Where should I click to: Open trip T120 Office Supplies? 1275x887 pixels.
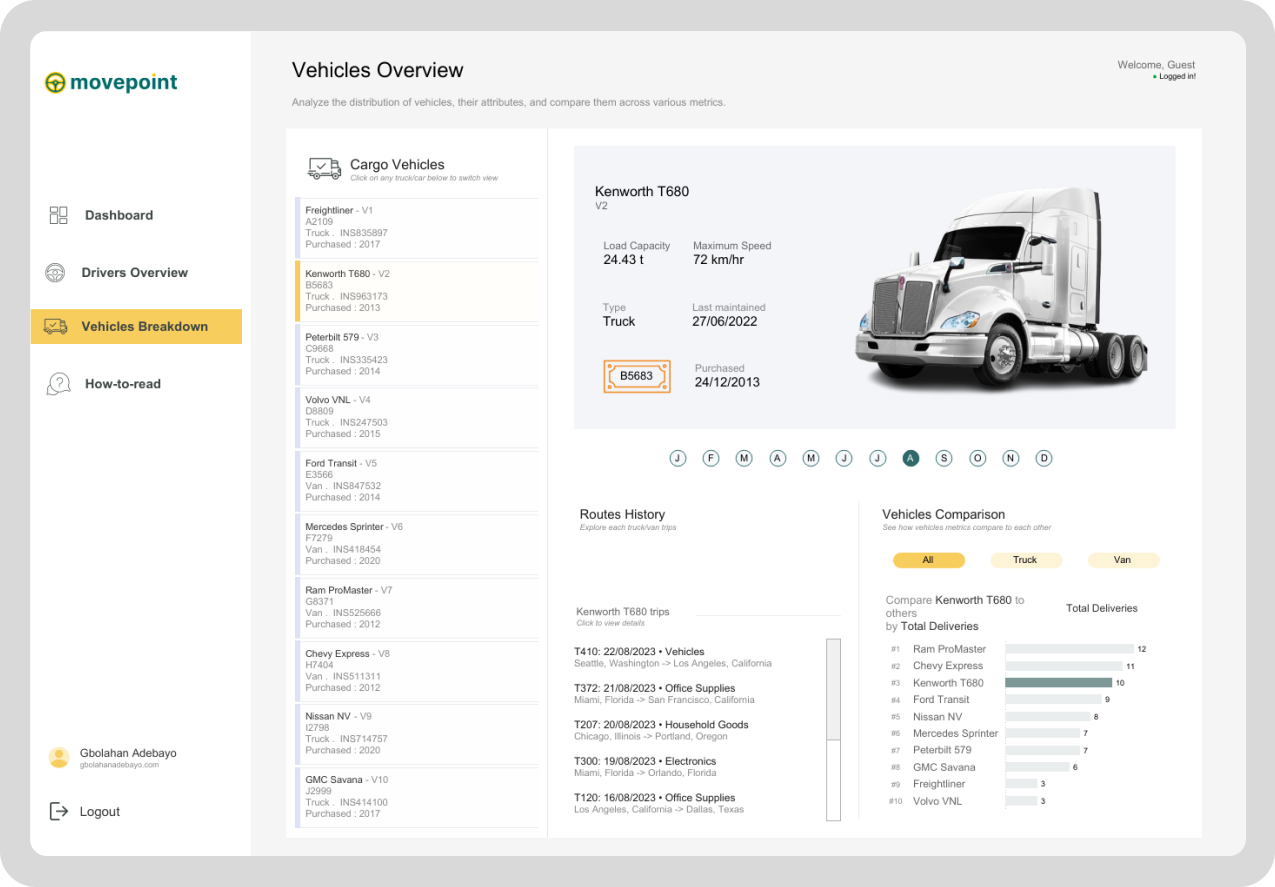click(659, 803)
